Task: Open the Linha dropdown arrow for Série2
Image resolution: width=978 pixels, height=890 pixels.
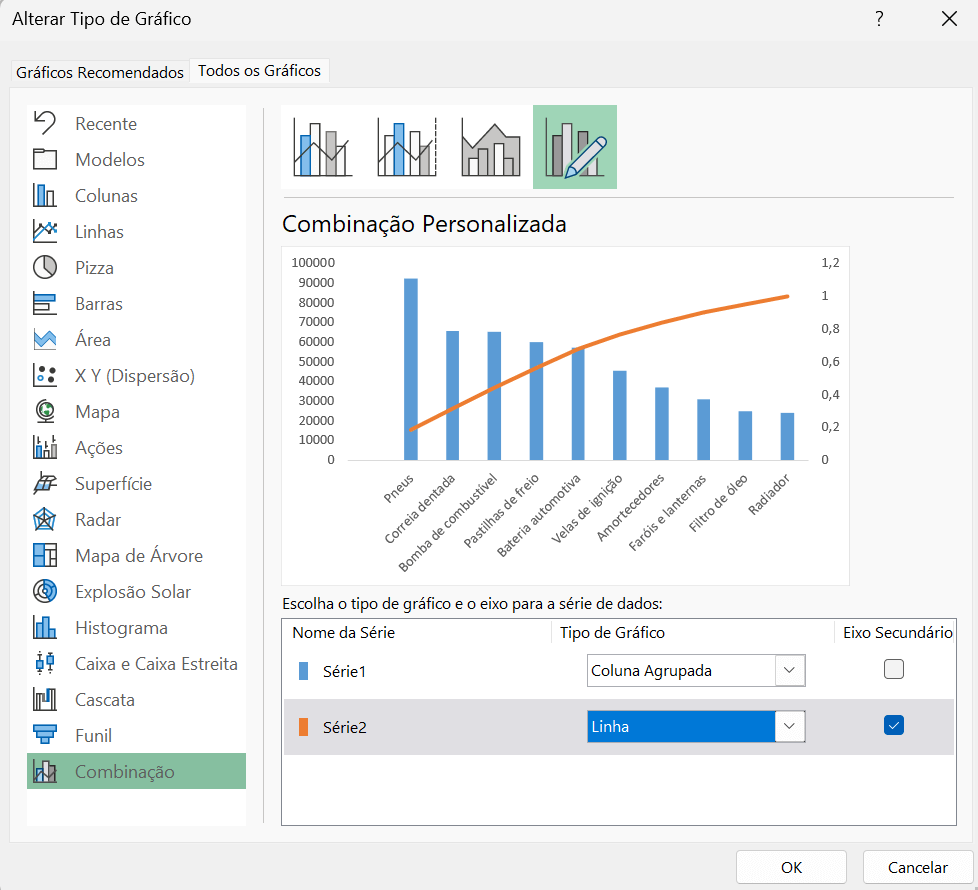Action: coord(790,727)
